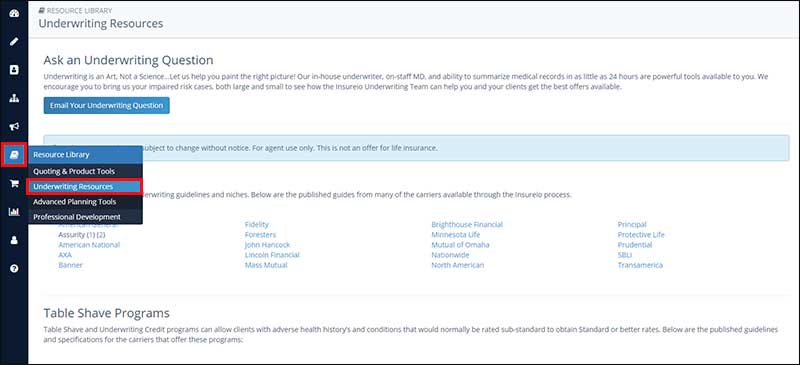
Task: Open the Transamerica underwriting guide link
Action: pyautogui.click(x=640, y=265)
